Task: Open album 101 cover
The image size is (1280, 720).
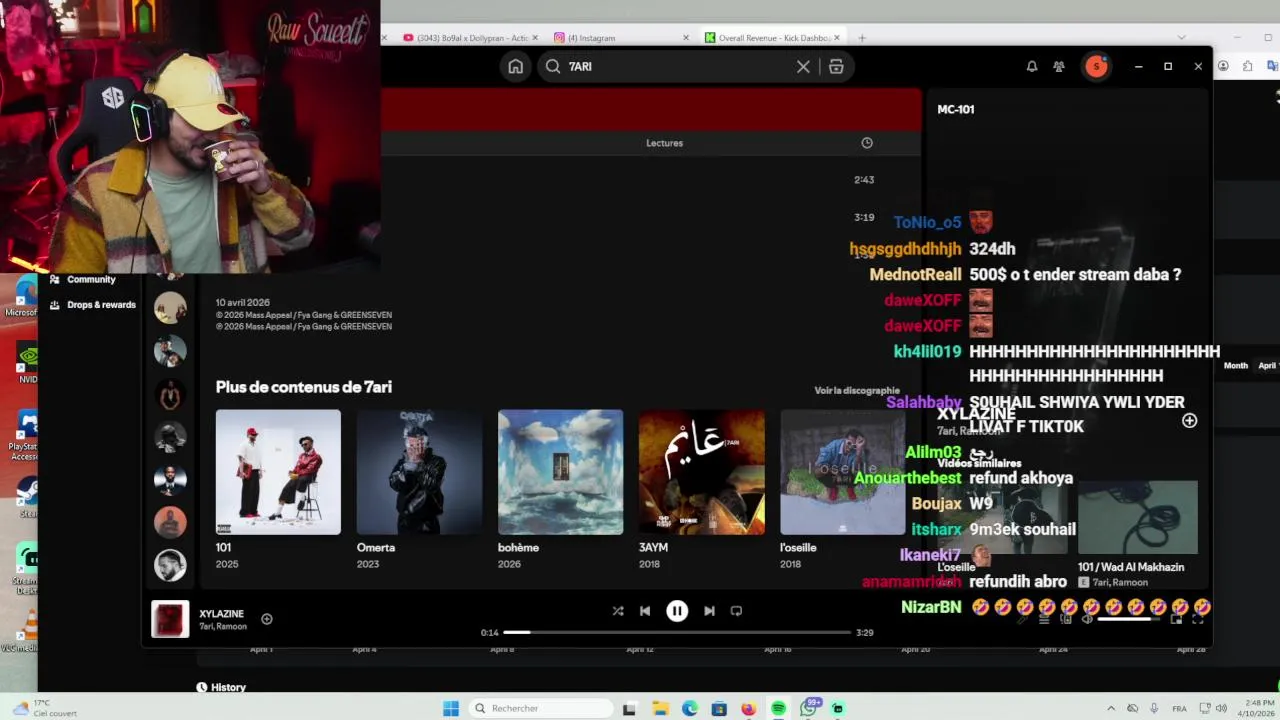Action: pyautogui.click(x=278, y=472)
